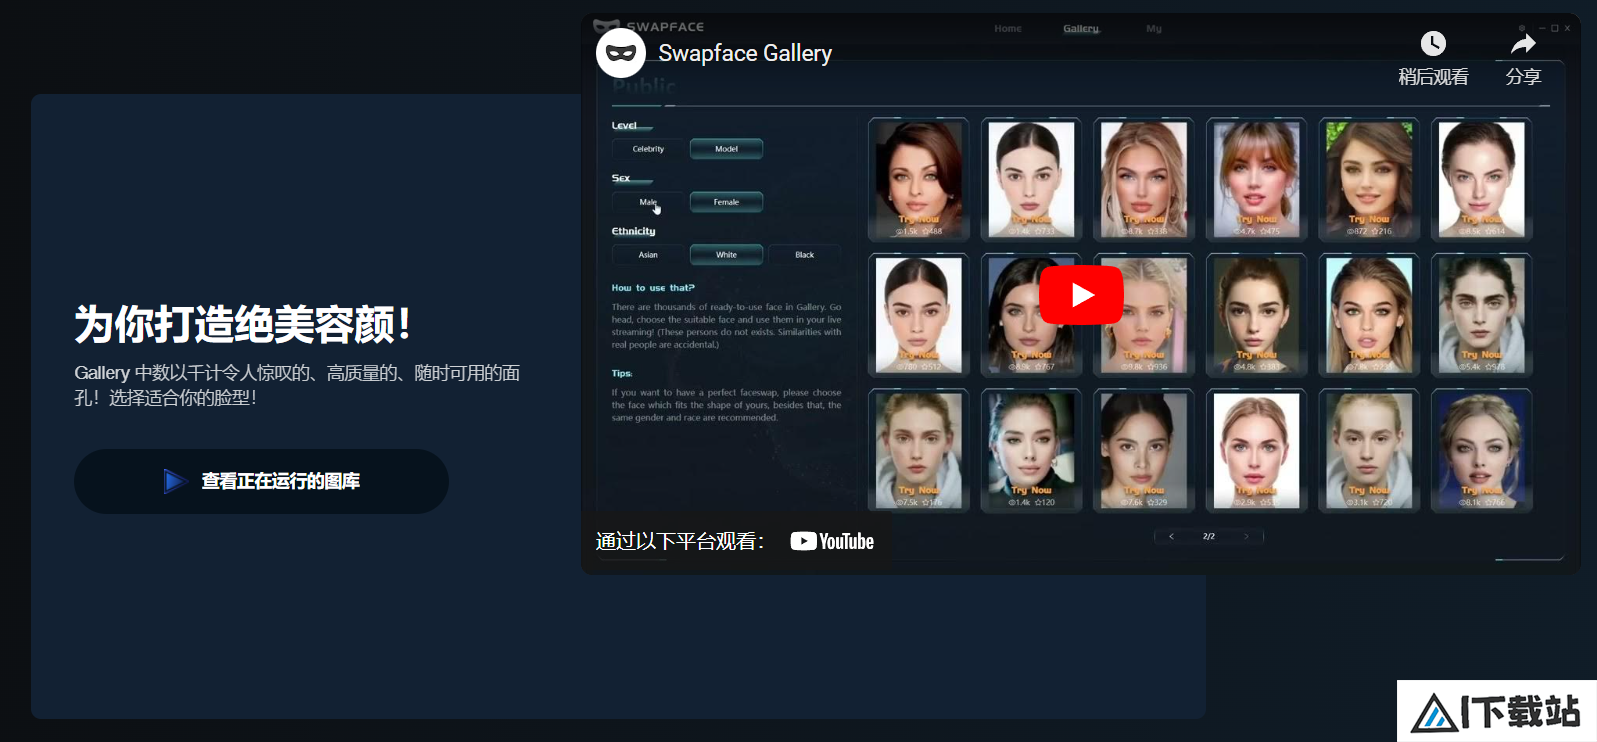Screen dimensions: 1597x742
Task: Click the 通过以下平台观看 label
Action: (680, 541)
